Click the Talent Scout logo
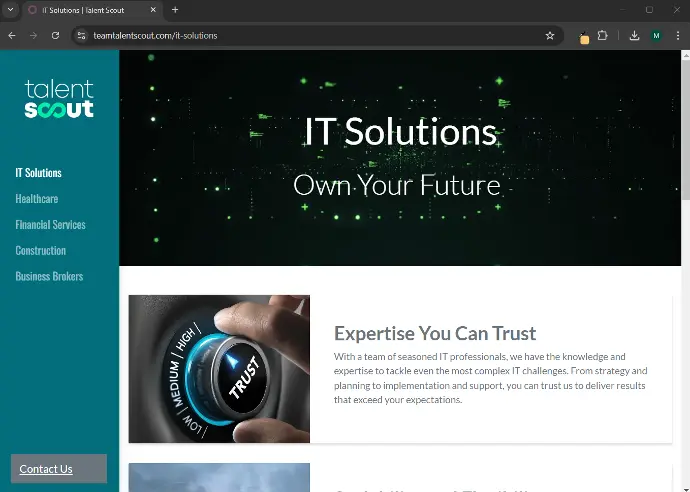Viewport: 690px width, 492px height. pyautogui.click(x=59, y=99)
